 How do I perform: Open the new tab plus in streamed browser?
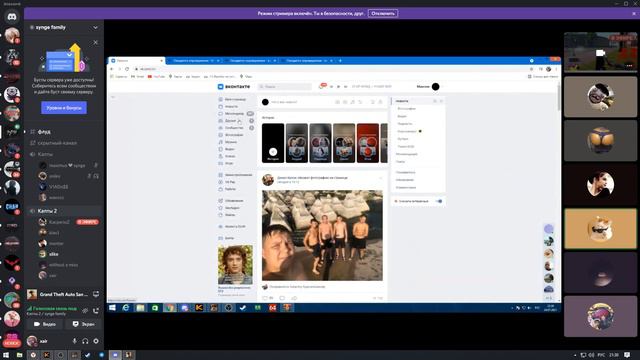point(340,61)
